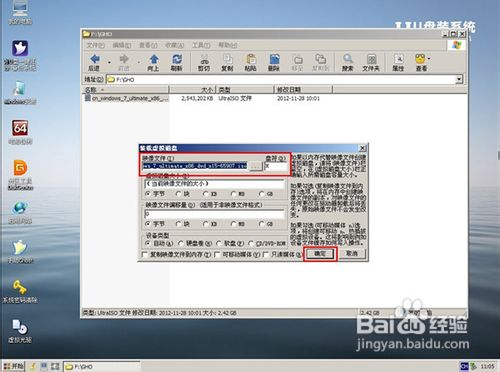Open the purple ghost one-key install icon
The image size is (500, 372).
pos(20,48)
